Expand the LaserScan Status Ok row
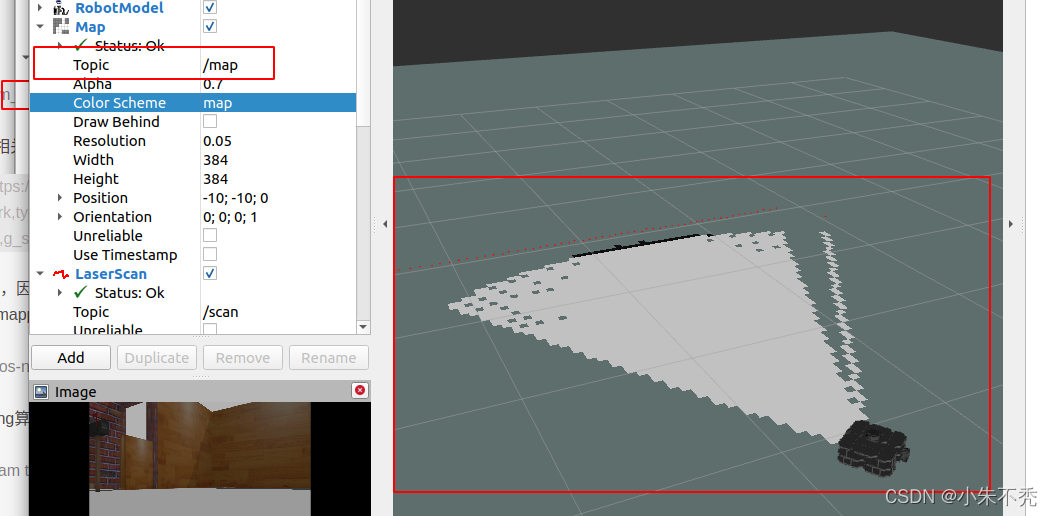This screenshot has height=516, width=1053. coord(60,292)
